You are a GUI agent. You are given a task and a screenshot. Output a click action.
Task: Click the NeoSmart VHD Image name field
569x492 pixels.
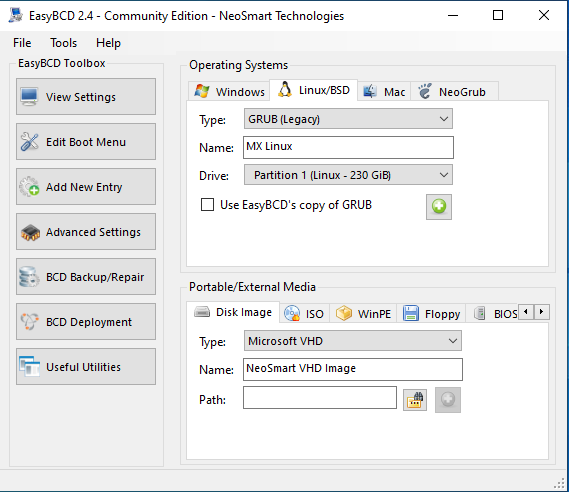click(x=353, y=369)
